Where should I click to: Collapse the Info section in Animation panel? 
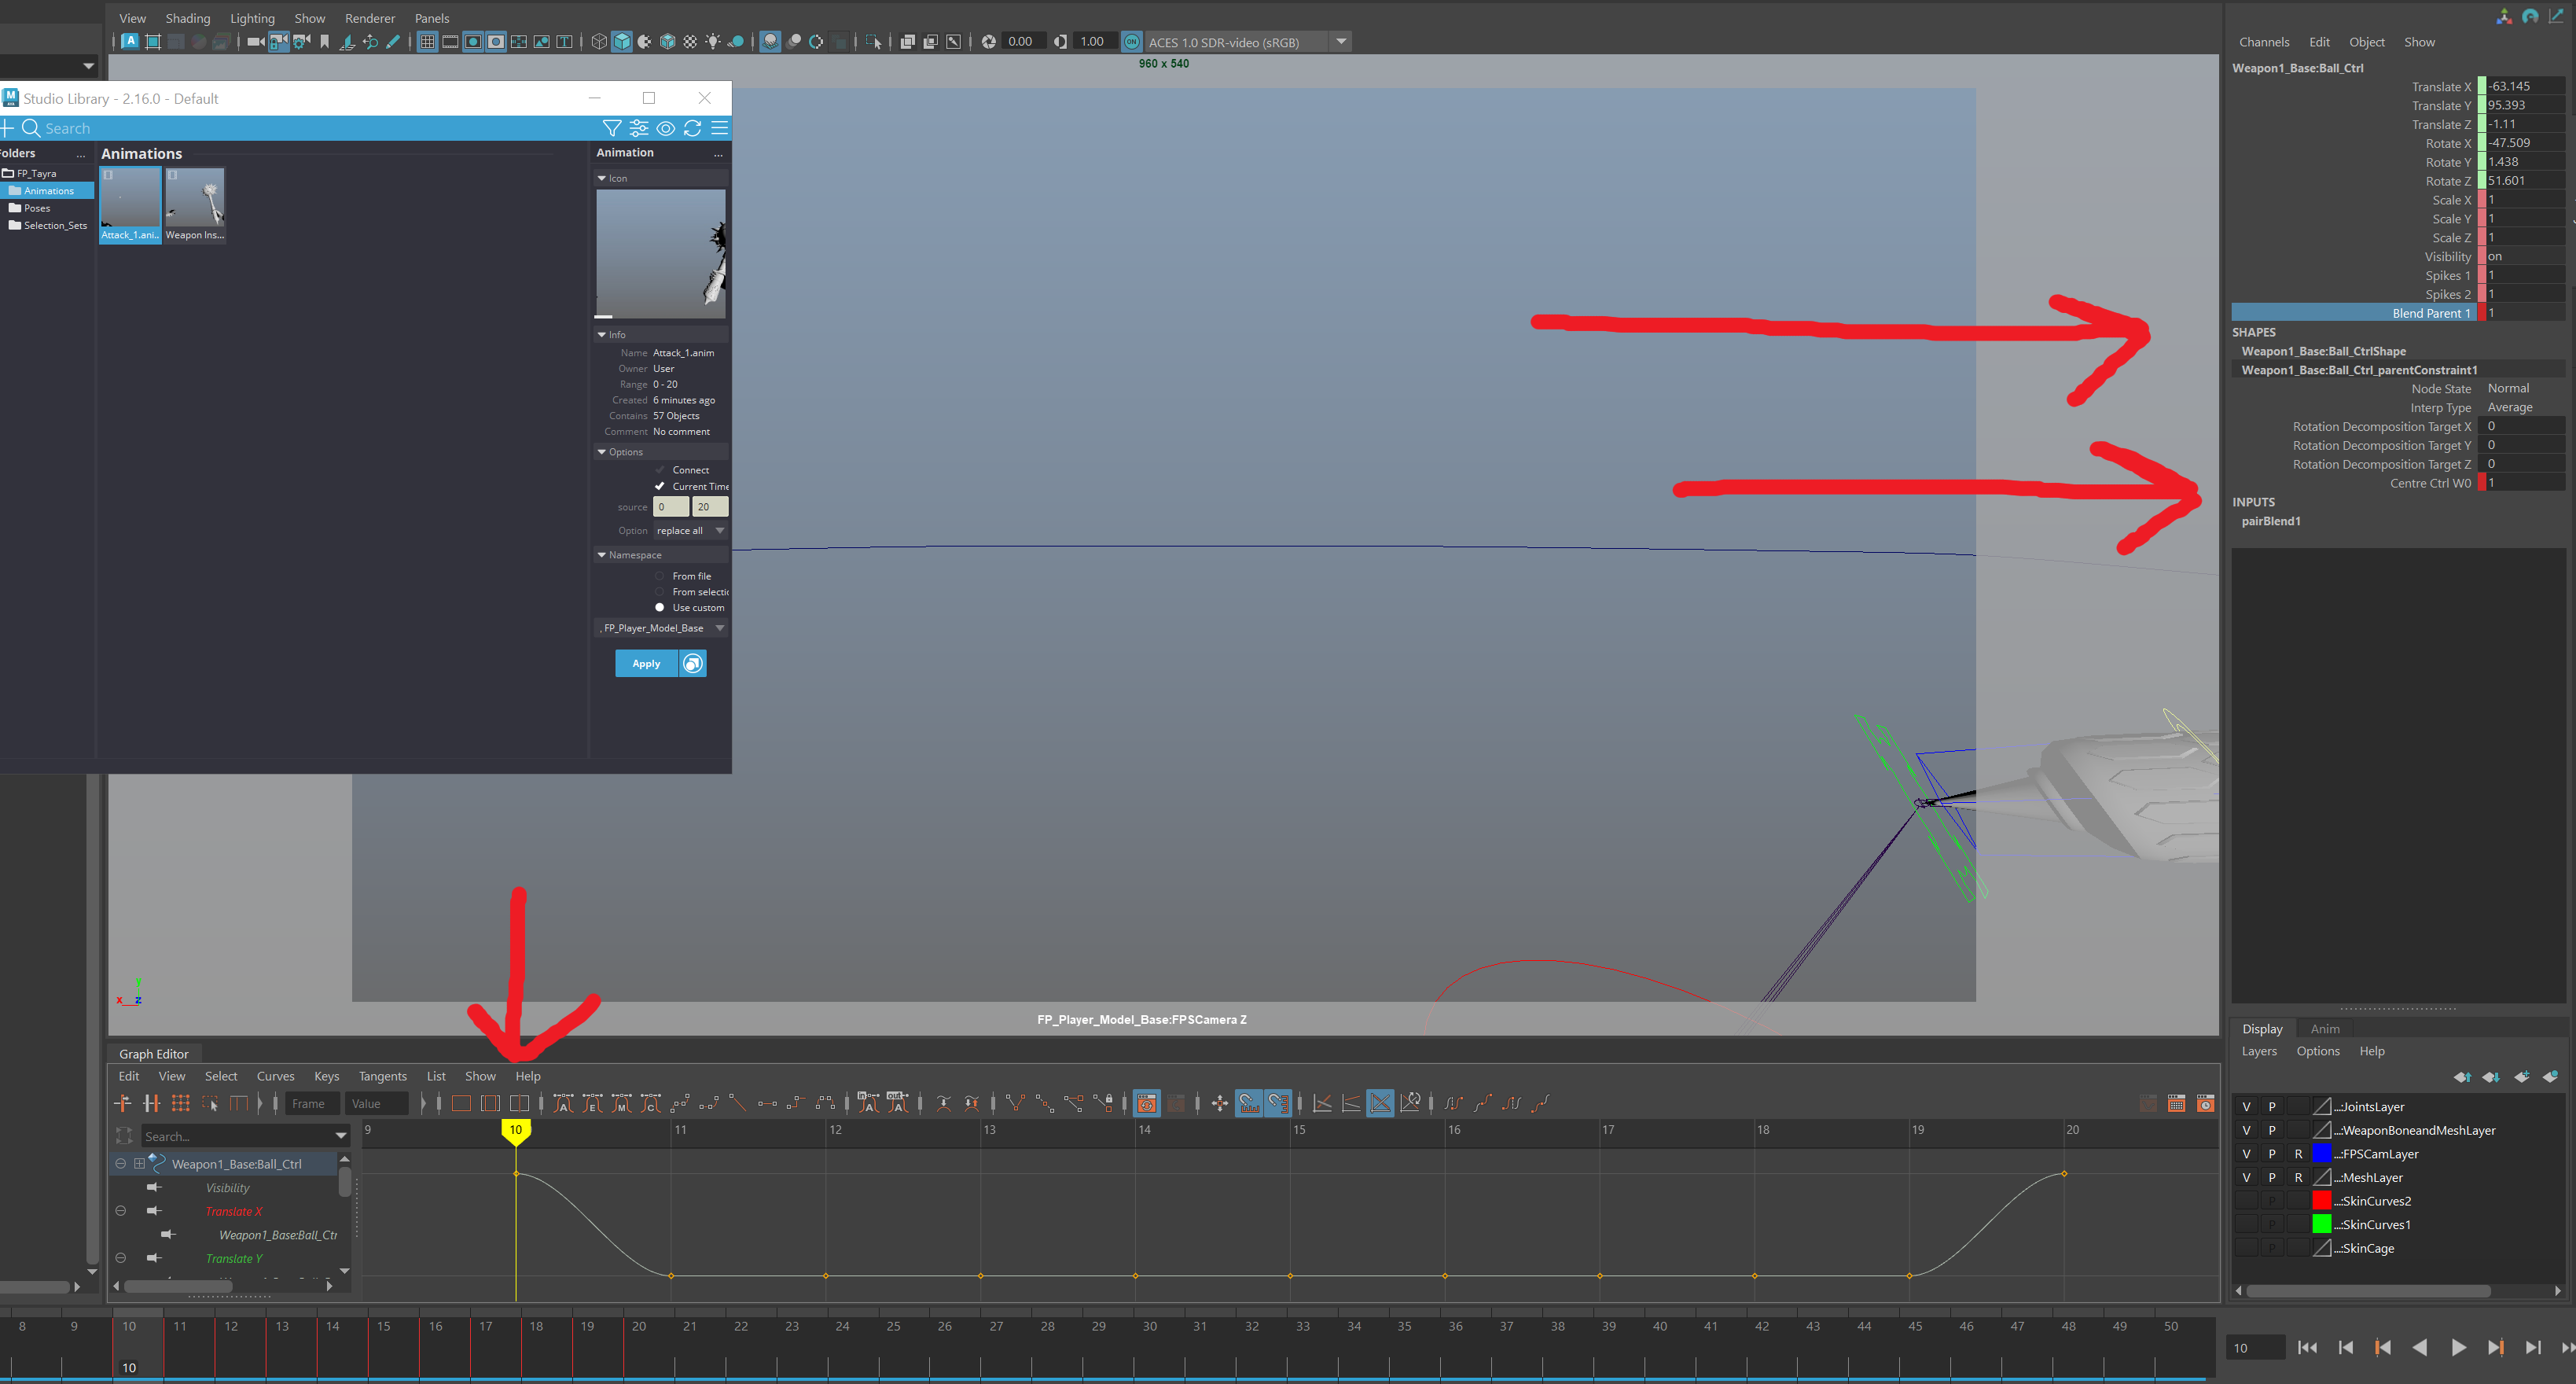(602, 335)
